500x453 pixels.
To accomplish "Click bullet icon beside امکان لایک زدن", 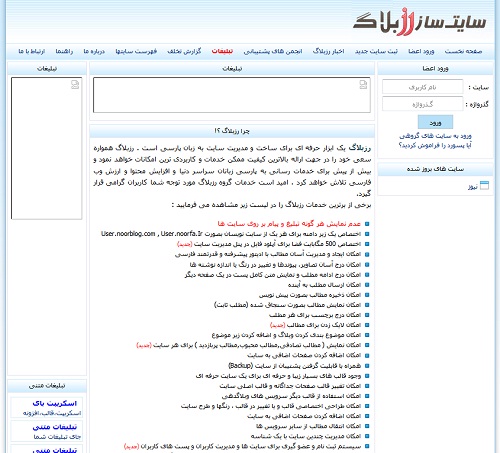I will [x=367, y=325].
